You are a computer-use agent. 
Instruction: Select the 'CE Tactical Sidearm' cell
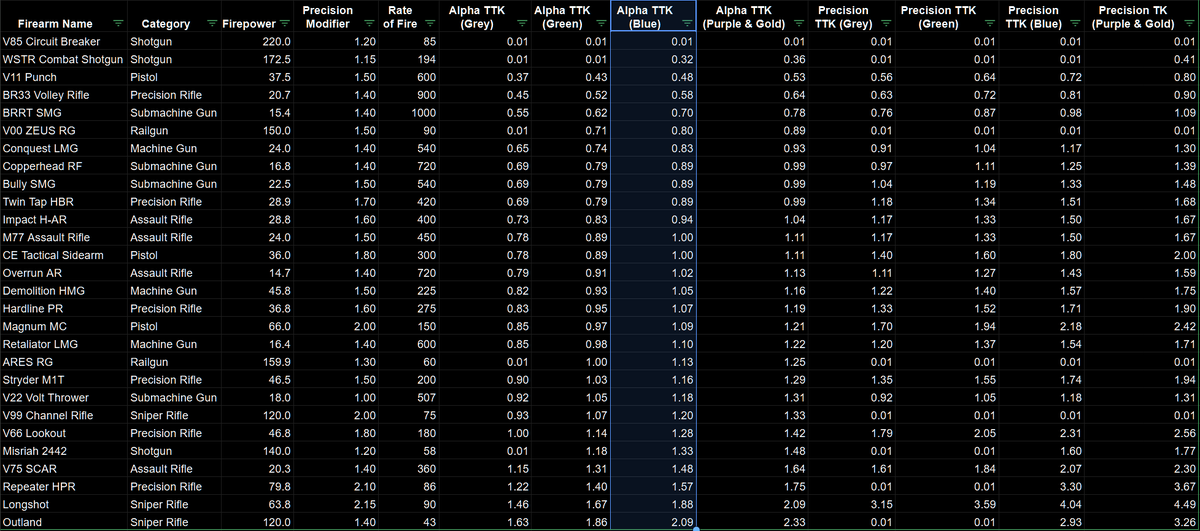click(63, 255)
